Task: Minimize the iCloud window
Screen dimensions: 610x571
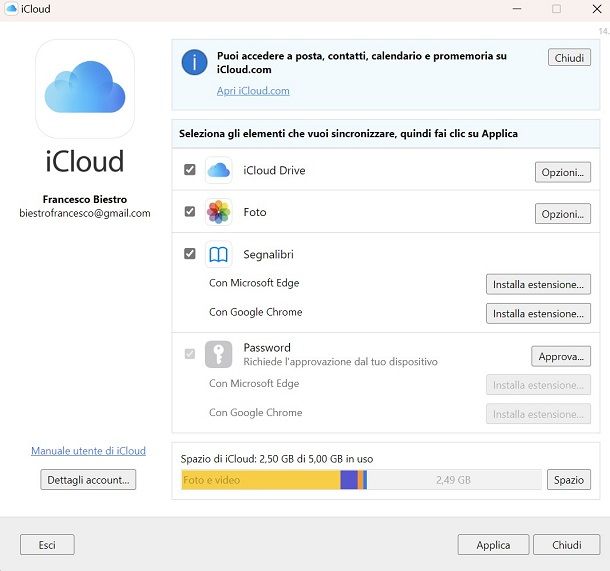Action: point(517,9)
